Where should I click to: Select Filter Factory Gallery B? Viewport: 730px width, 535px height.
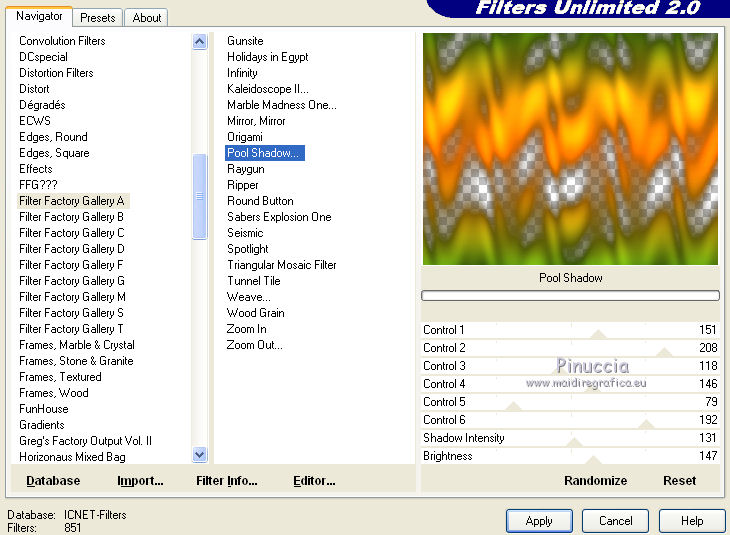point(71,217)
